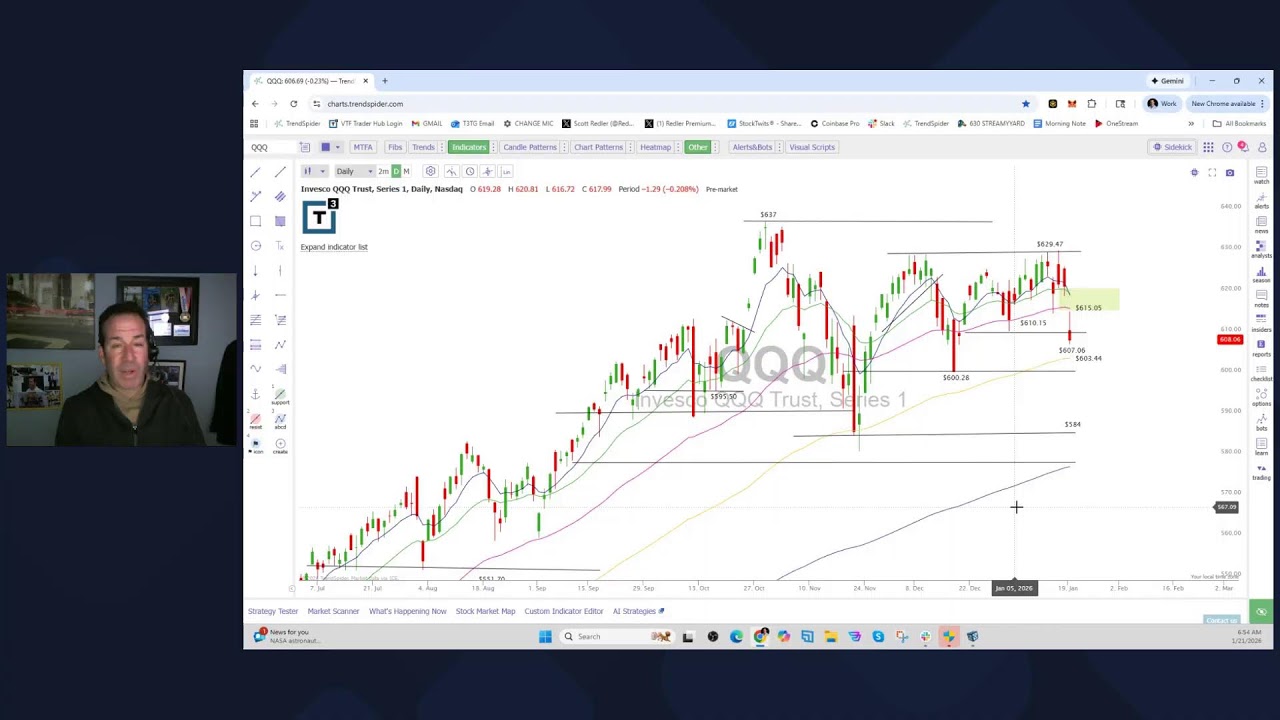1280x720 pixels.
Task: Select the resist line tool
Action: point(255,422)
